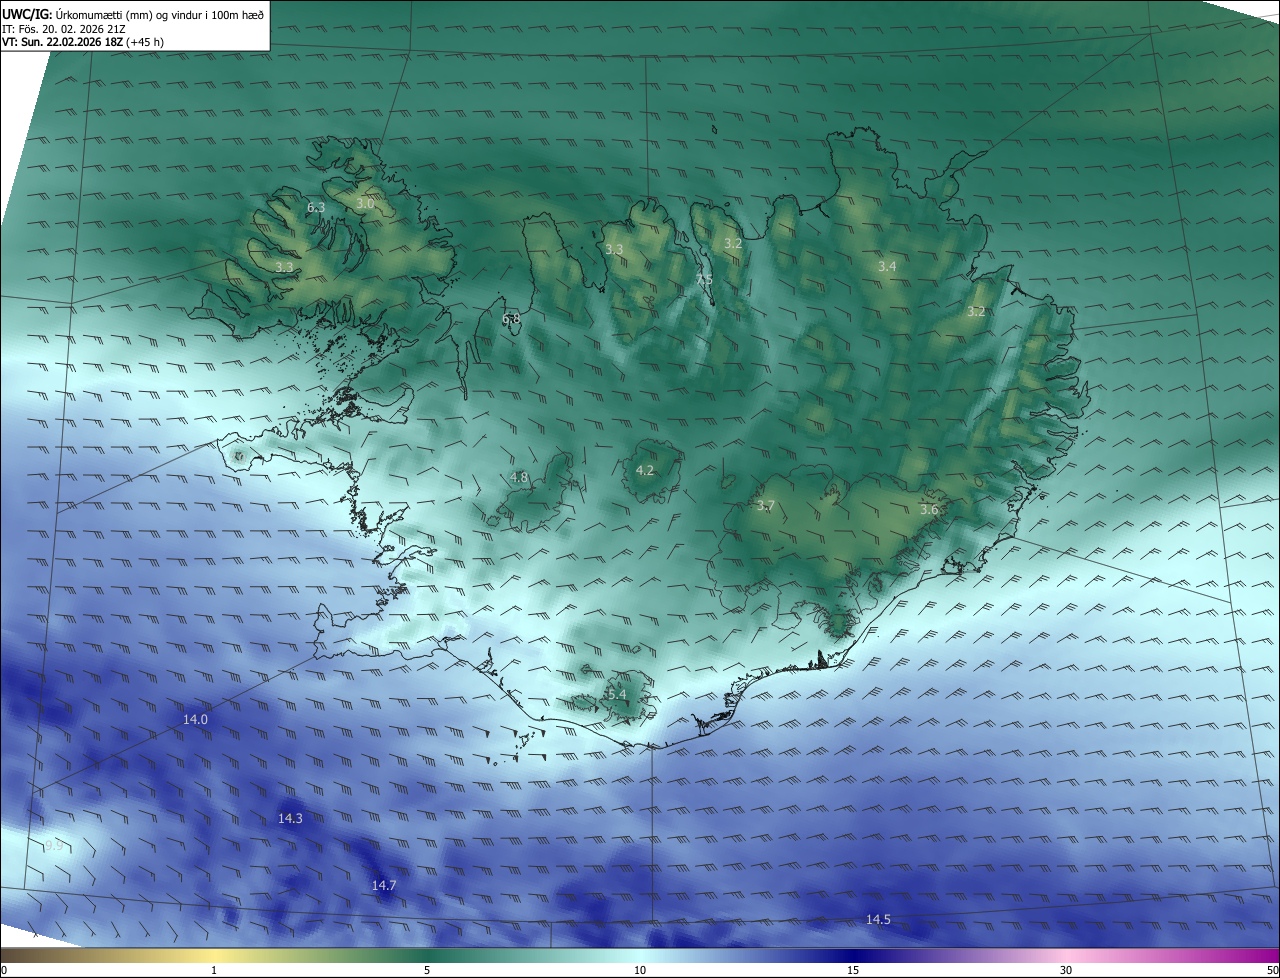Click the '15' tick on the colour scale
This screenshot has width=1280, height=978.
click(x=853, y=970)
